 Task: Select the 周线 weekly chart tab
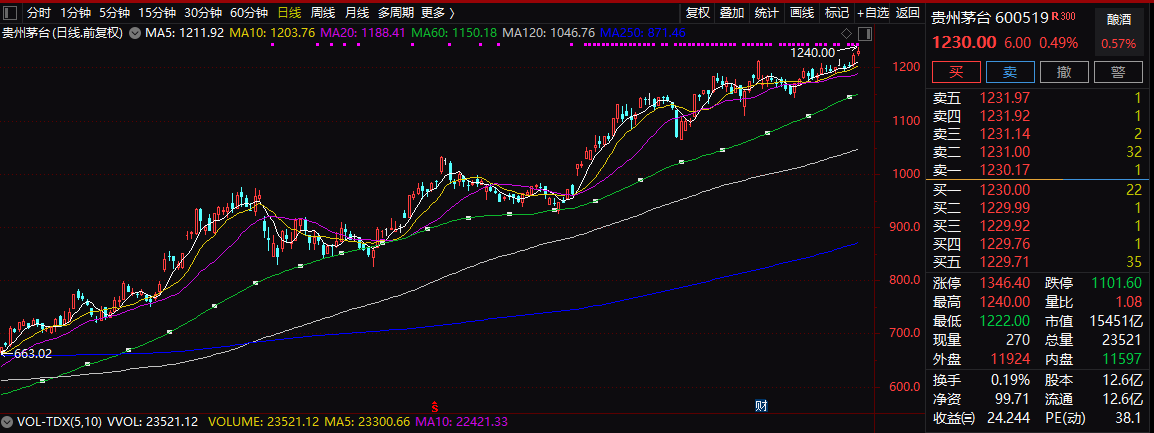click(x=322, y=13)
